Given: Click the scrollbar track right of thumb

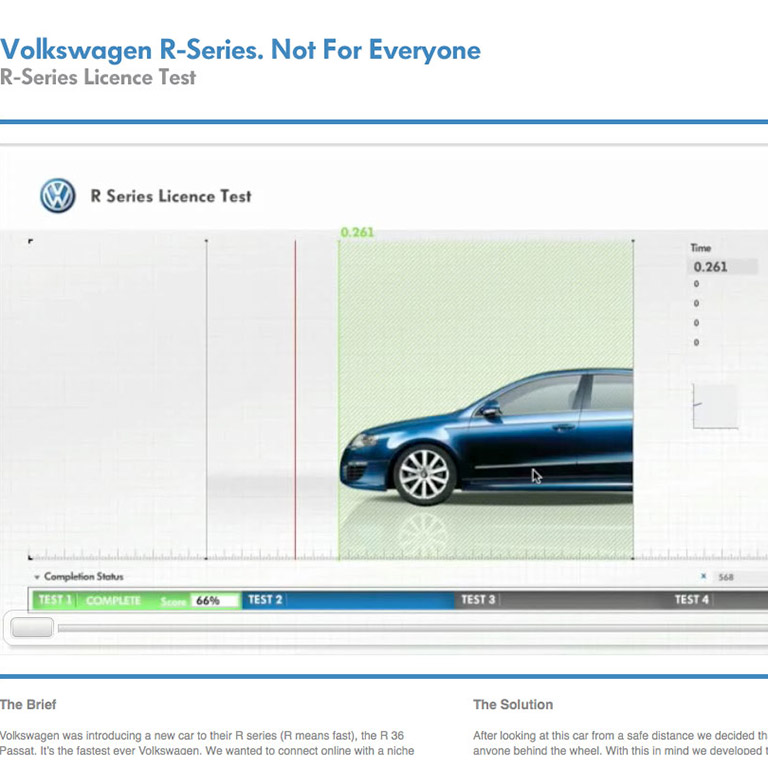Looking at the screenshot, I should tap(400, 628).
